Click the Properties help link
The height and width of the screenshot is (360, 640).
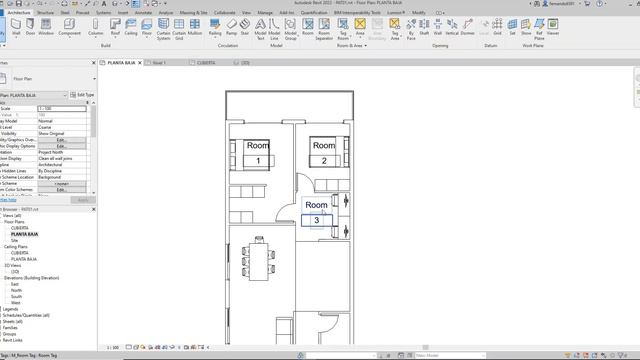coord(8,200)
